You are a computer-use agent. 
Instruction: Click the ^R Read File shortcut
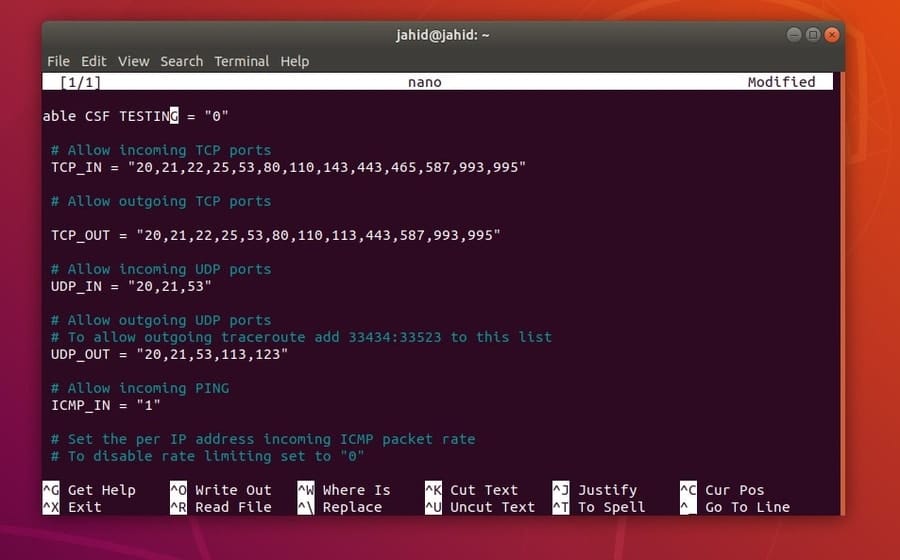point(220,507)
